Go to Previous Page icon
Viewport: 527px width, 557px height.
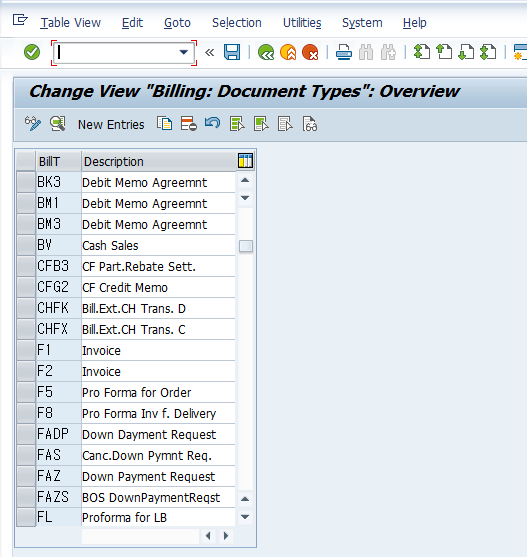[444, 52]
